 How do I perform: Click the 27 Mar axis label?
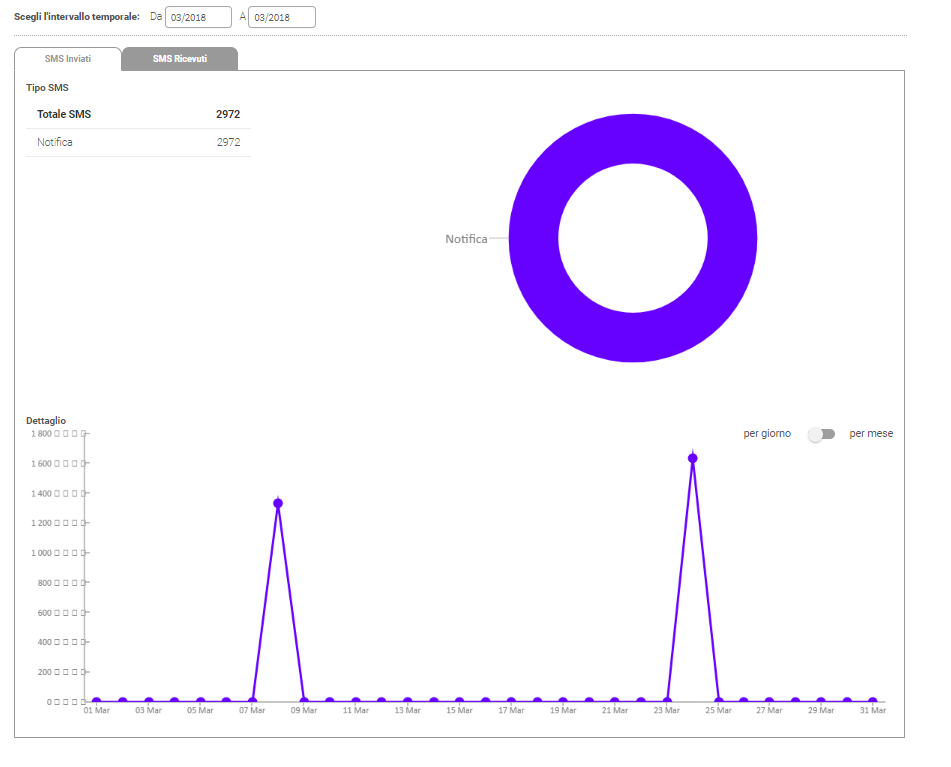tap(769, 710)
